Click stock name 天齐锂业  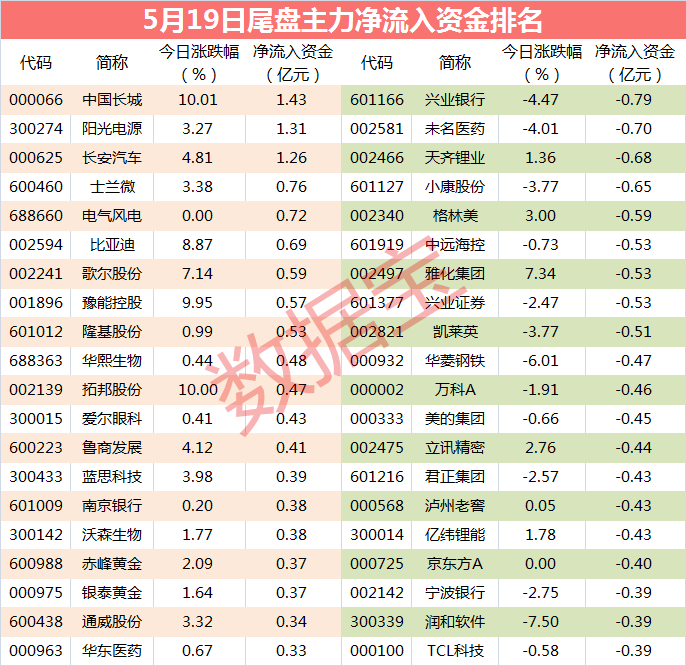(455, 158)
